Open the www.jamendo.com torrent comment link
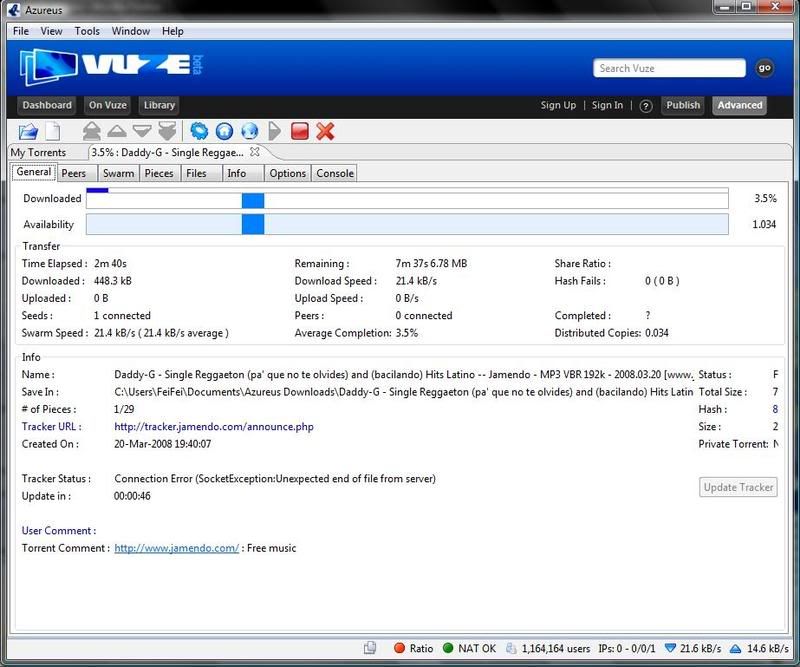800x667 pixels. tap(177, 548)
